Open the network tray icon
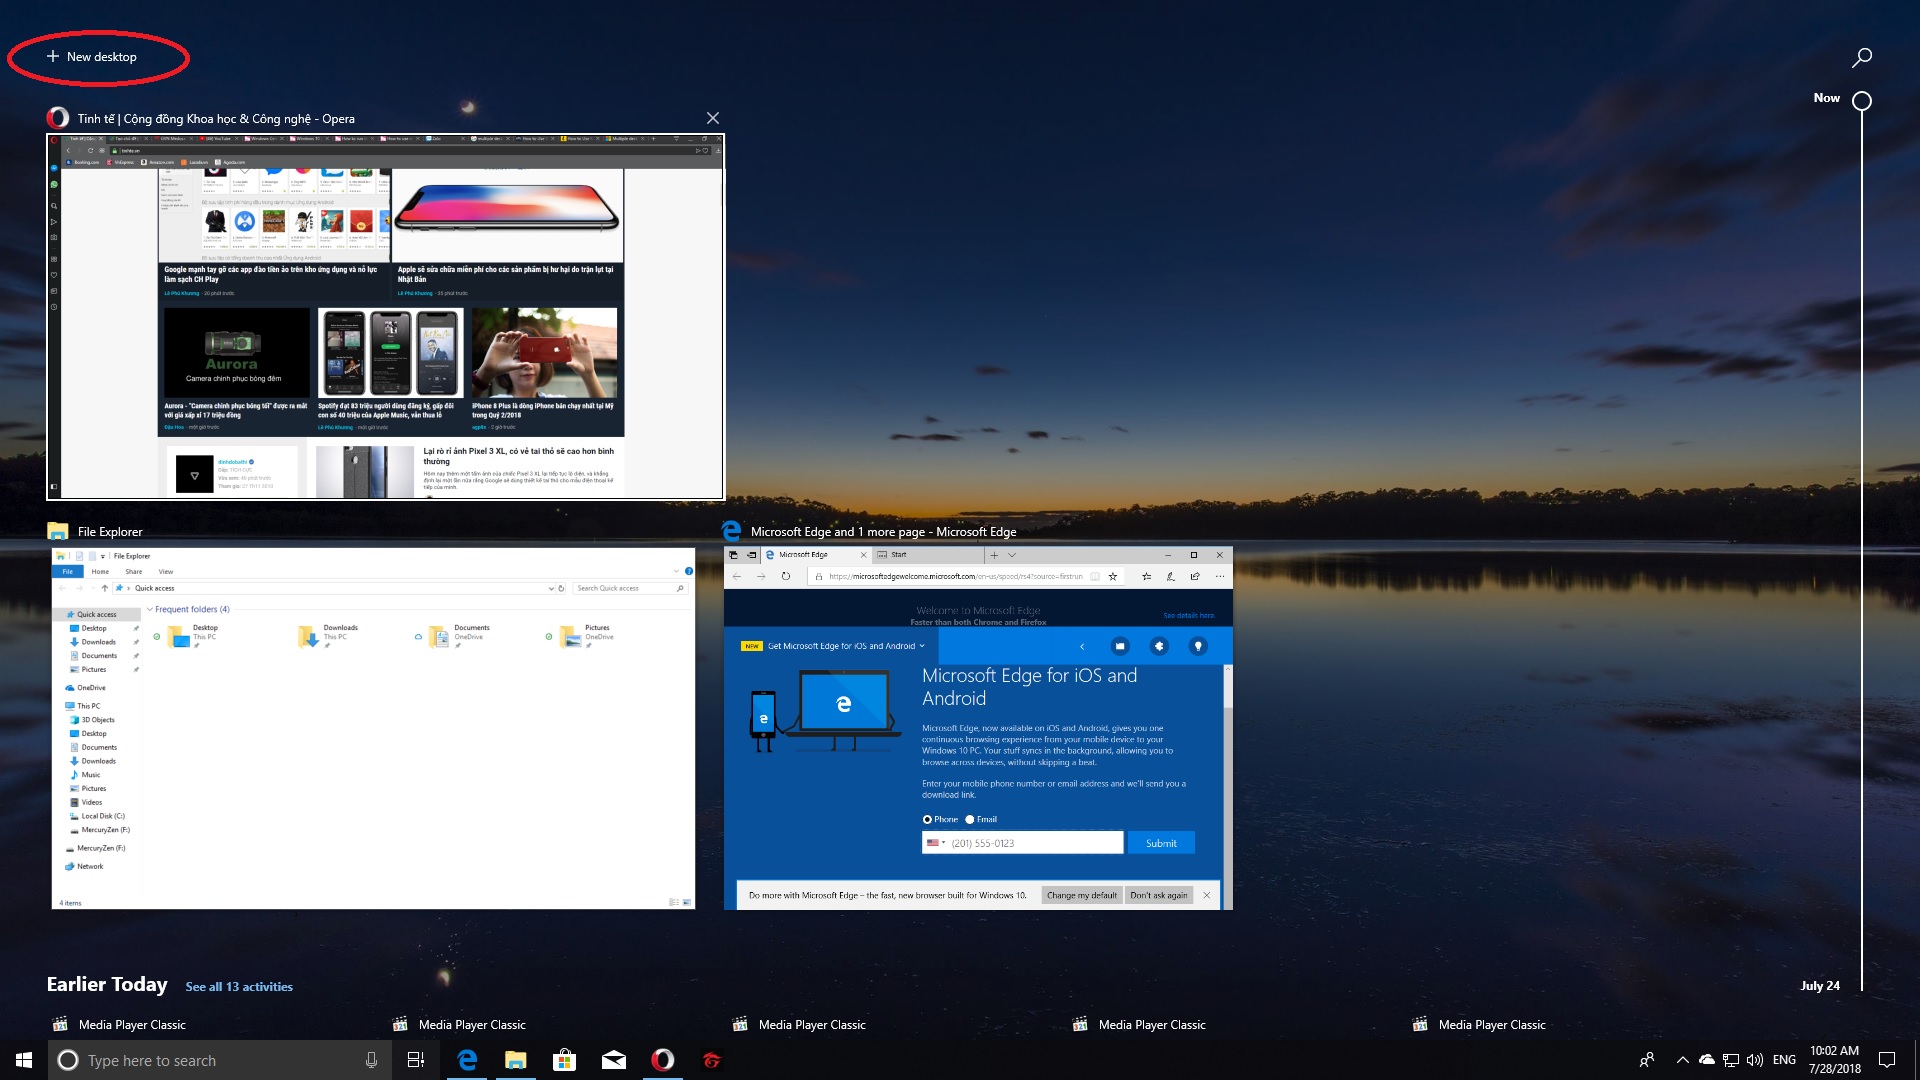The image size is (1920, 1080). tap(1730, 1060)
